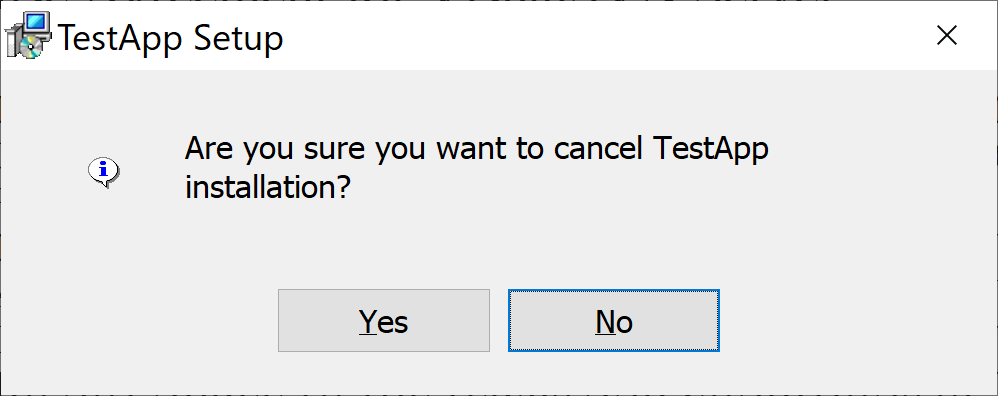This screenshot has width=998, height=396.
Task: Click the blank area right of No
Action: (x=856, y=320)
